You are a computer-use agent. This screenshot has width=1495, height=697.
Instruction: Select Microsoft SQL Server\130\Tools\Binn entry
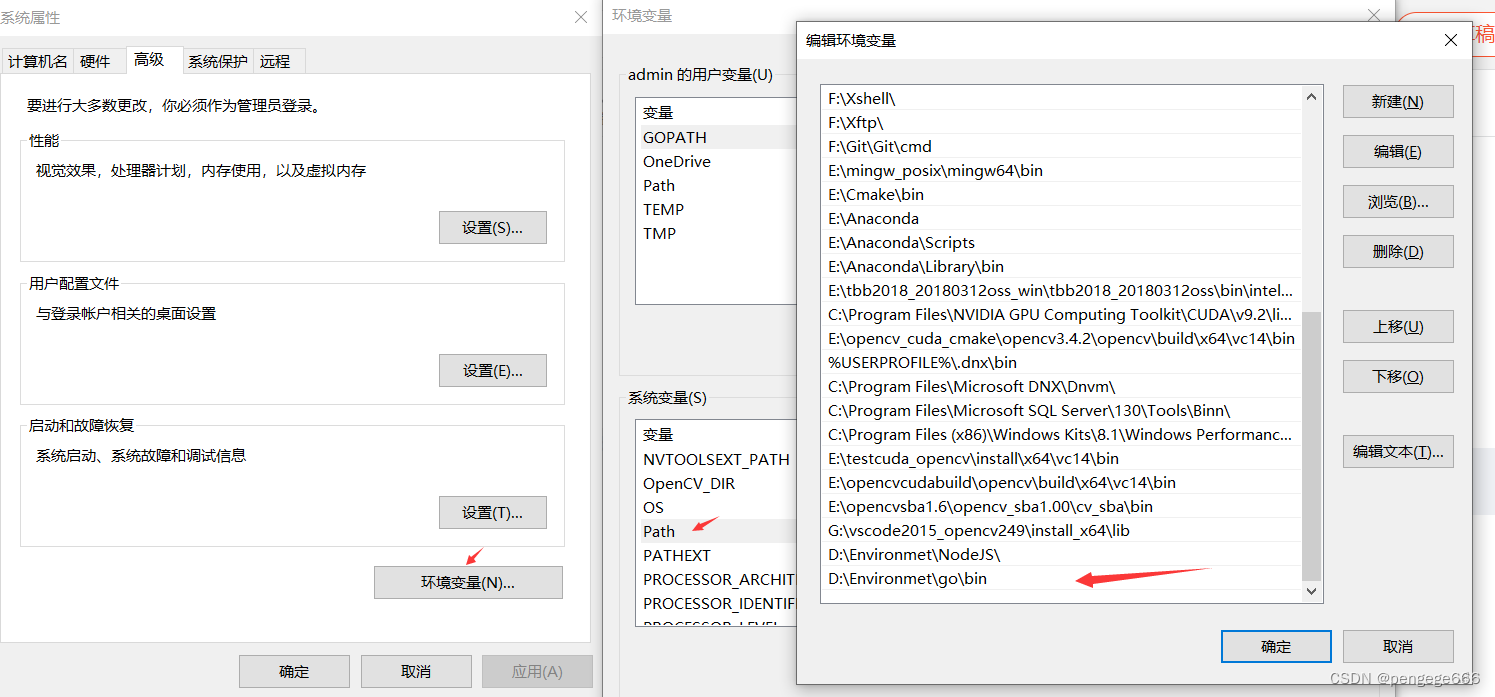pos(1062,410)
